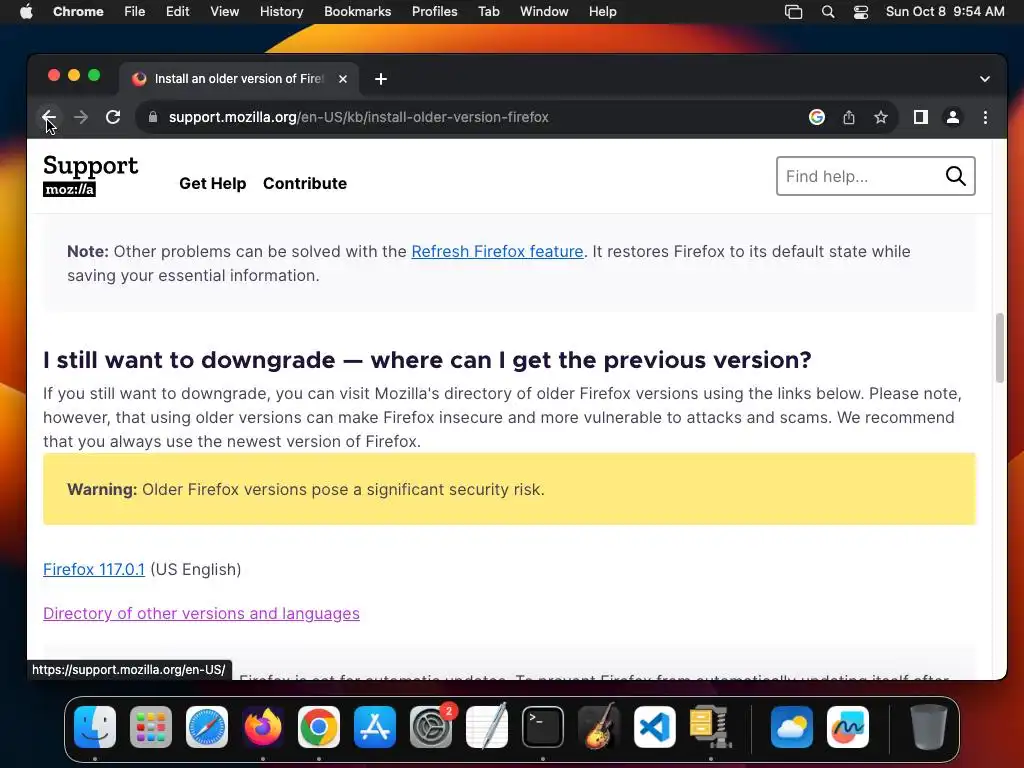This screenshot has height=768, width=1024.
Task: Open the archive utility icon in Dock
Action: (711, 727)
